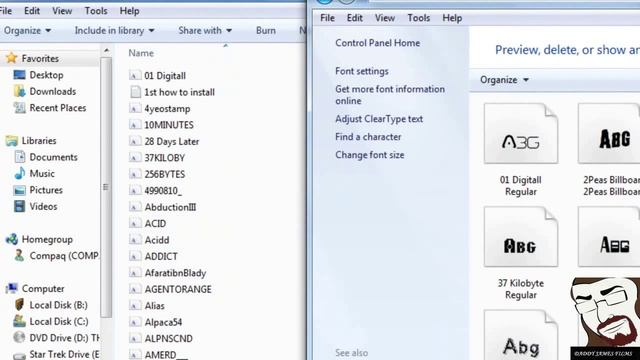Click the 4yeostamp font file icon

click(135, 109)
